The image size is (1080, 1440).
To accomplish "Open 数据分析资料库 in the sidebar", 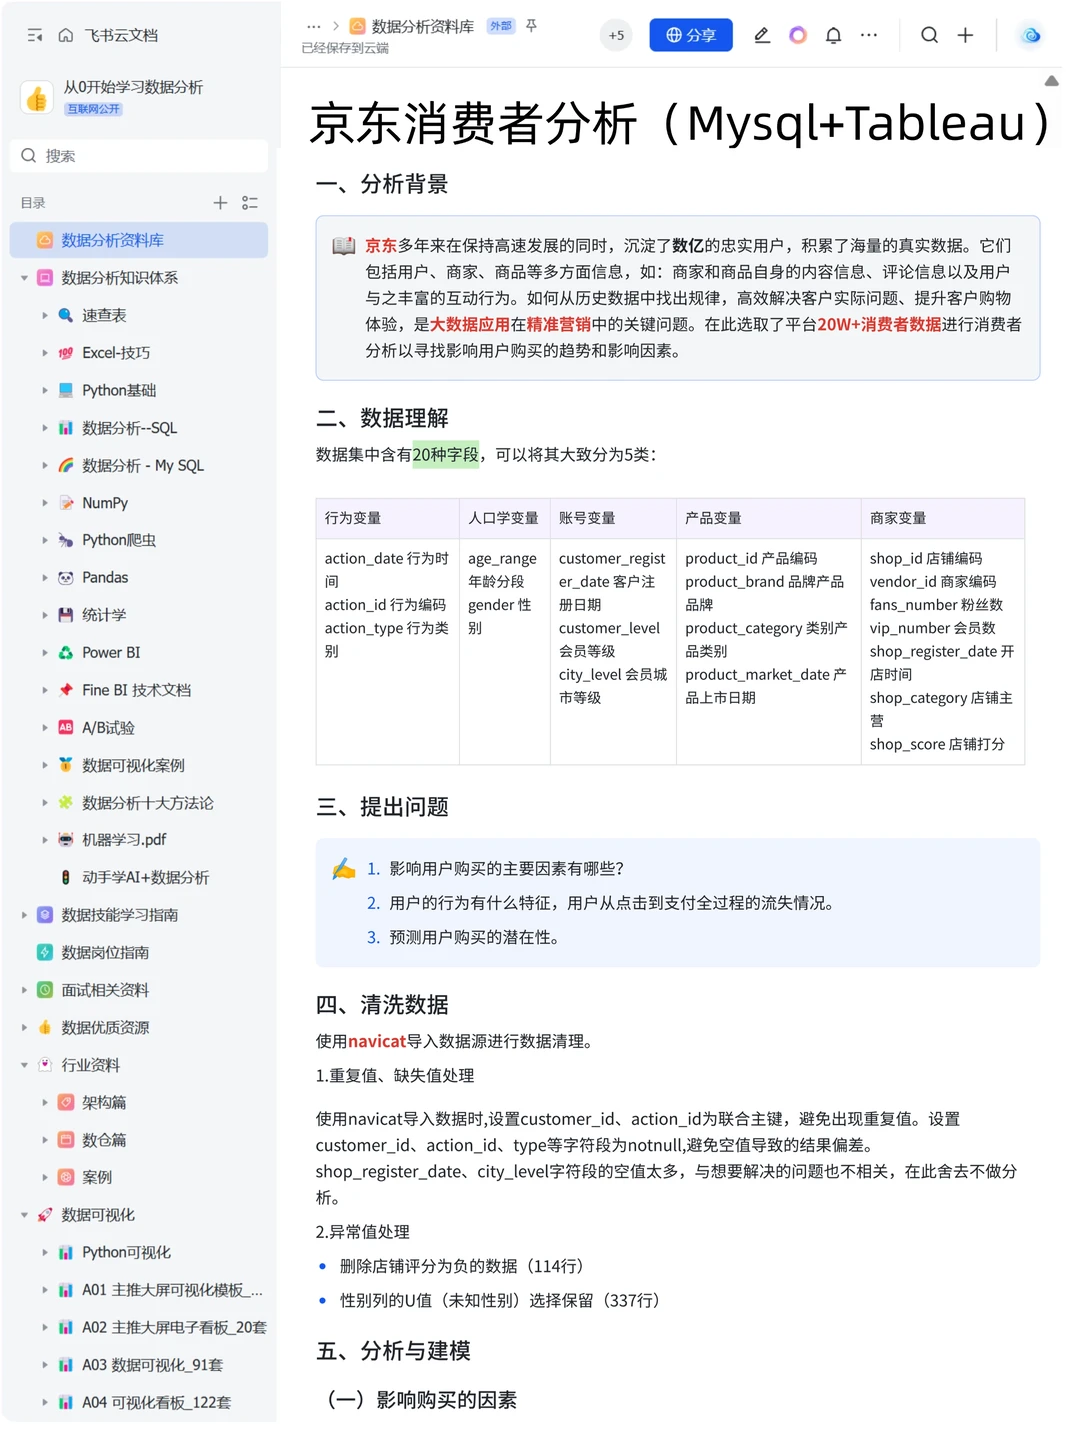I will pos(139,240).
